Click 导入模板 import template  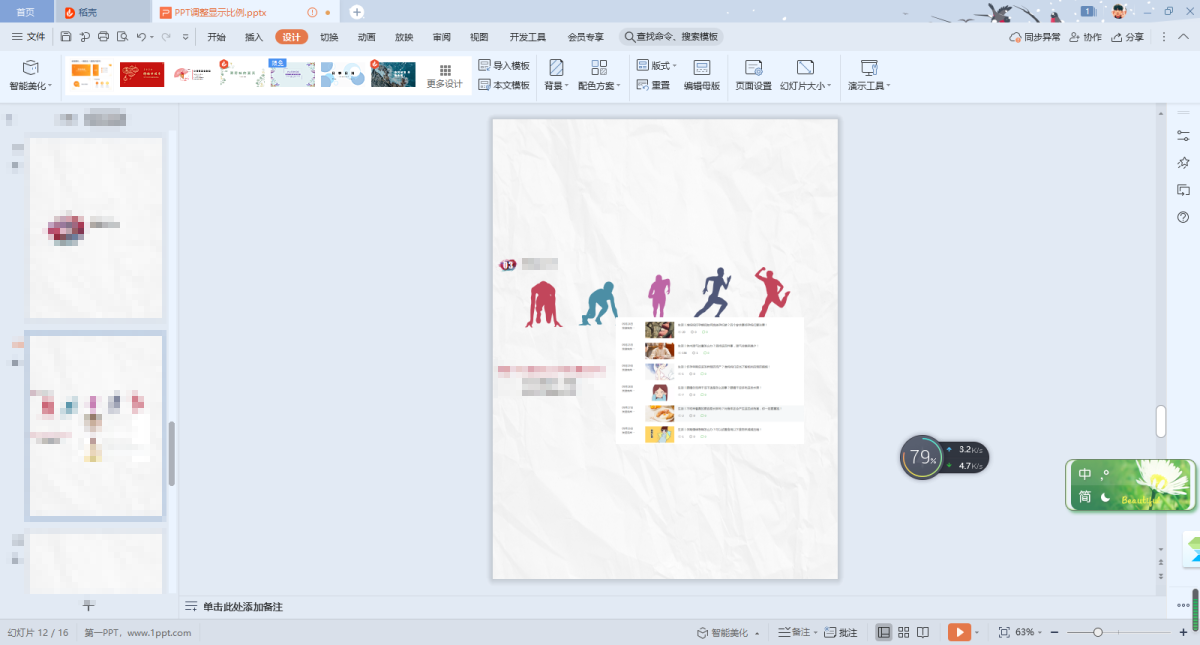click(x=504, y=65)
